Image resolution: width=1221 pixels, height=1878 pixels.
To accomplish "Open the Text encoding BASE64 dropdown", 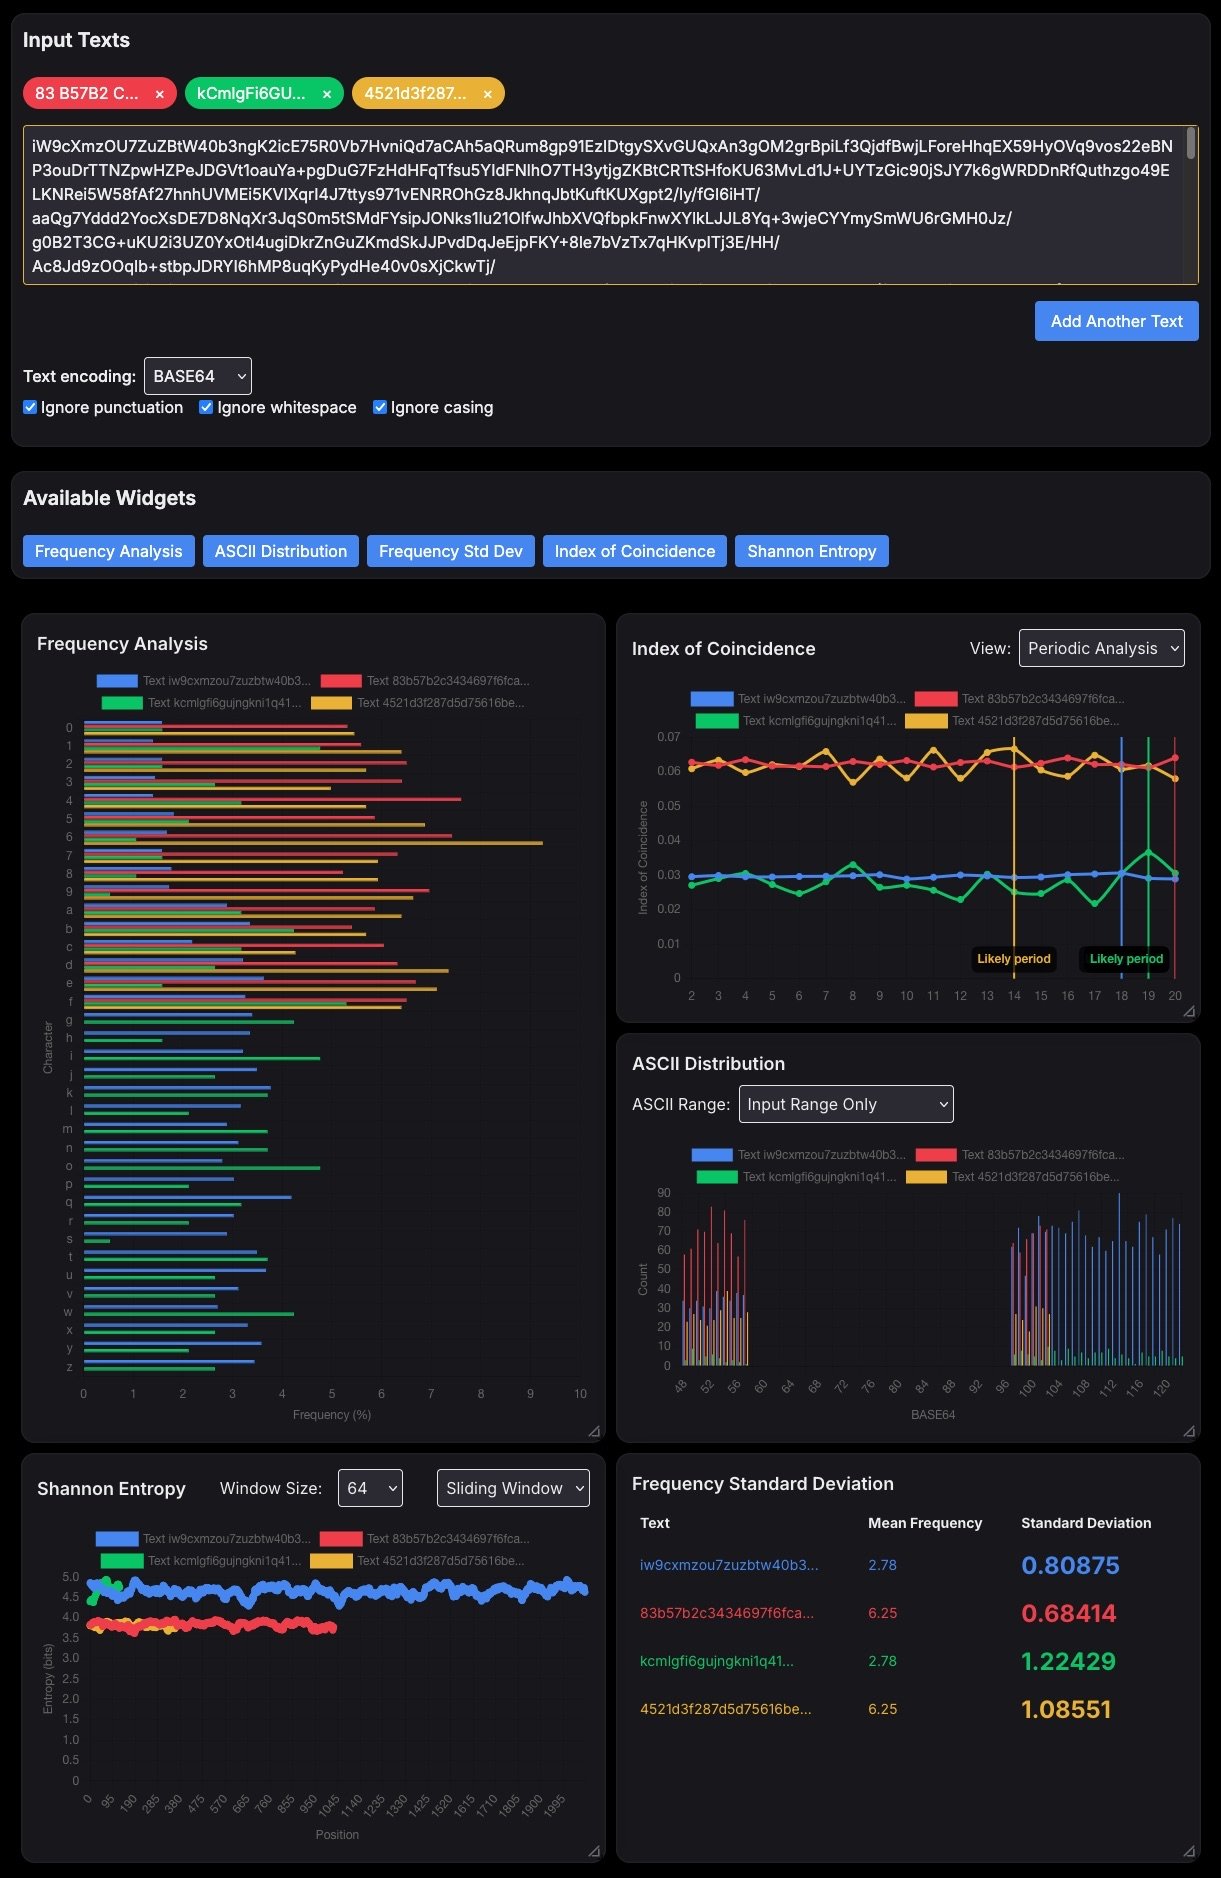I will click(198, 376).
